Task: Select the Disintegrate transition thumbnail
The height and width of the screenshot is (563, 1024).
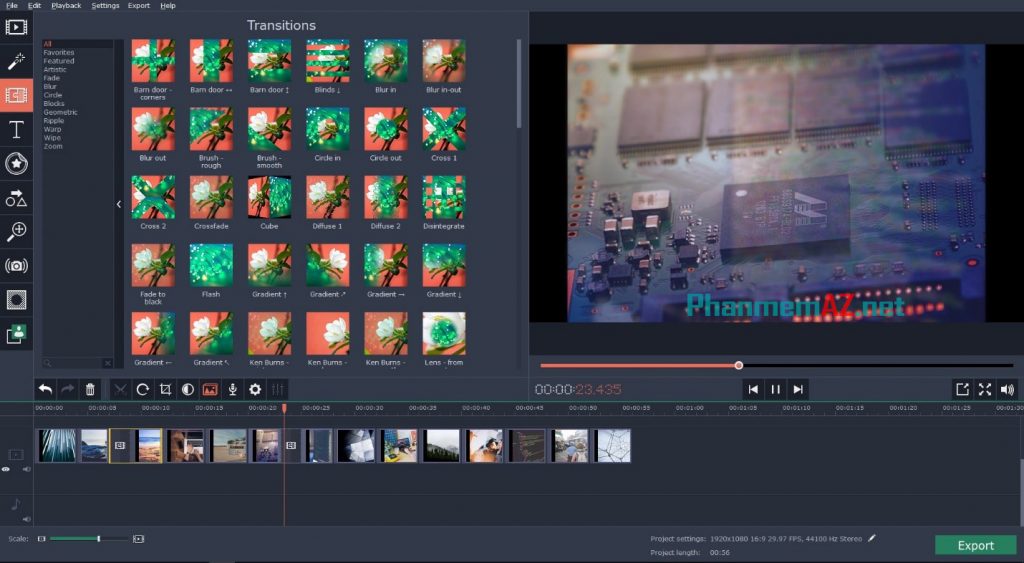Action: coord(444,197)
